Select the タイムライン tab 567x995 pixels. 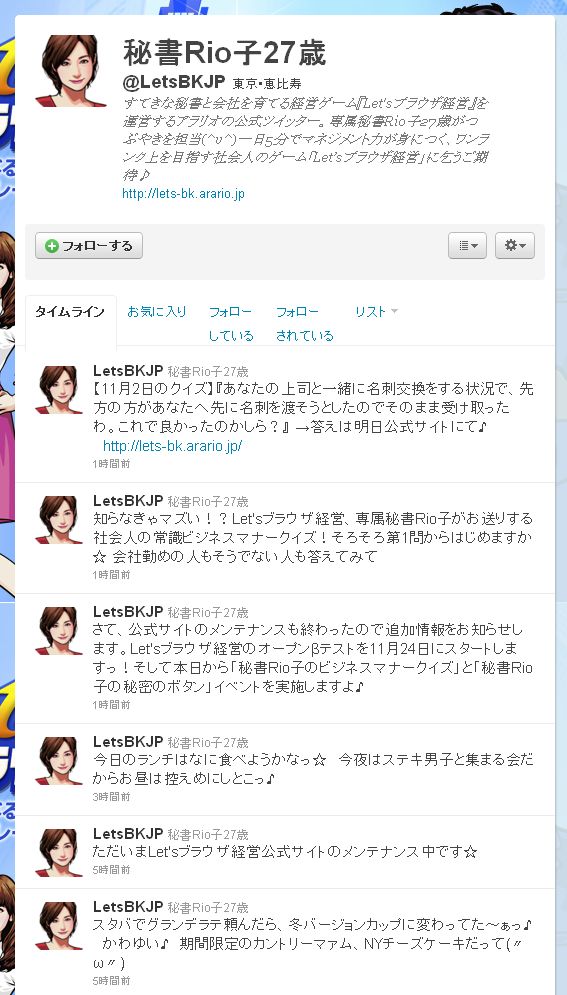click(x=70, y=312)
